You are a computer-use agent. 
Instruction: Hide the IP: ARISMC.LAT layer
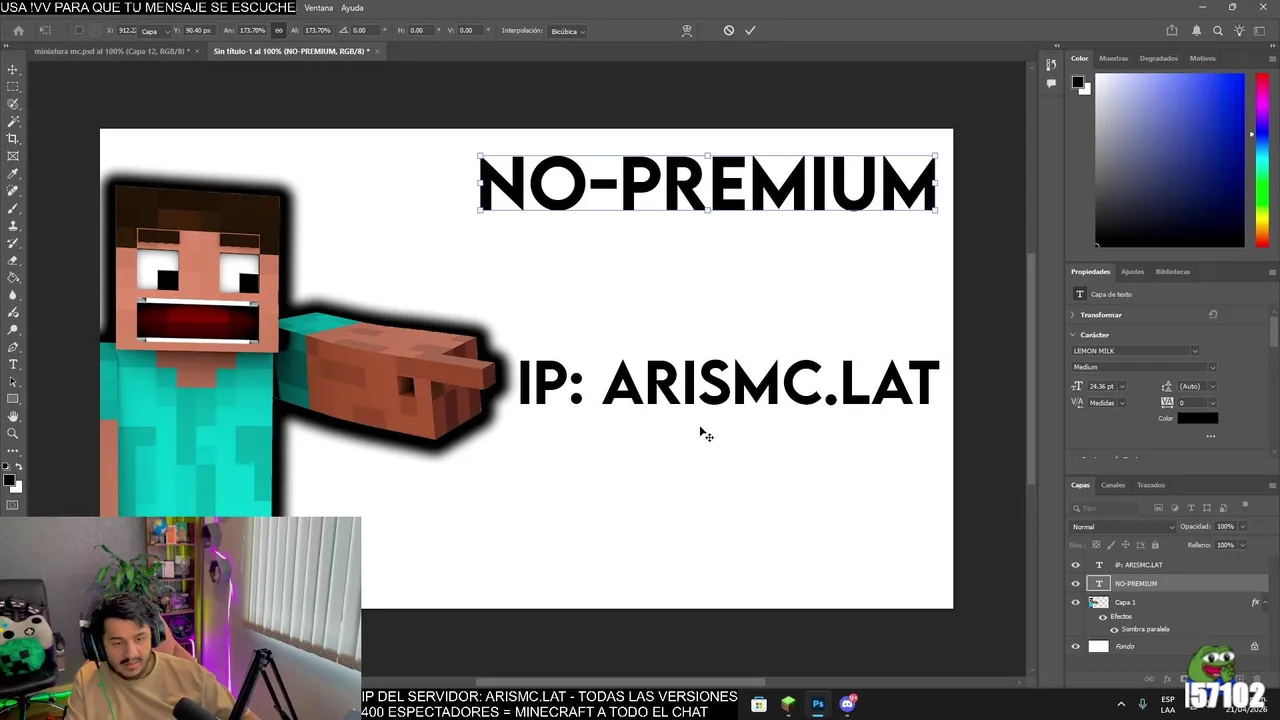pyautogui.click(x=1076, y=565)
